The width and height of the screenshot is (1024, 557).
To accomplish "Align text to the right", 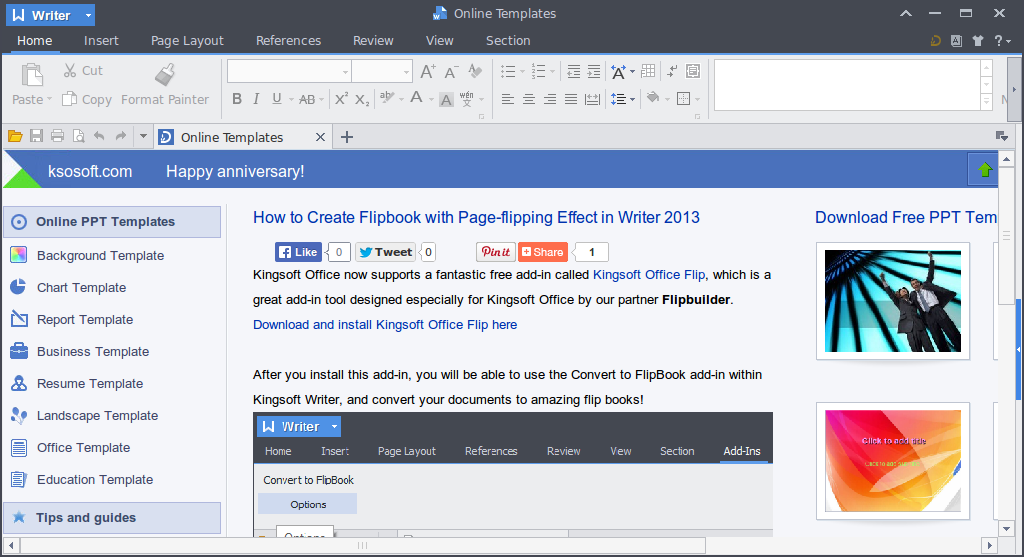I will (550, 99).
